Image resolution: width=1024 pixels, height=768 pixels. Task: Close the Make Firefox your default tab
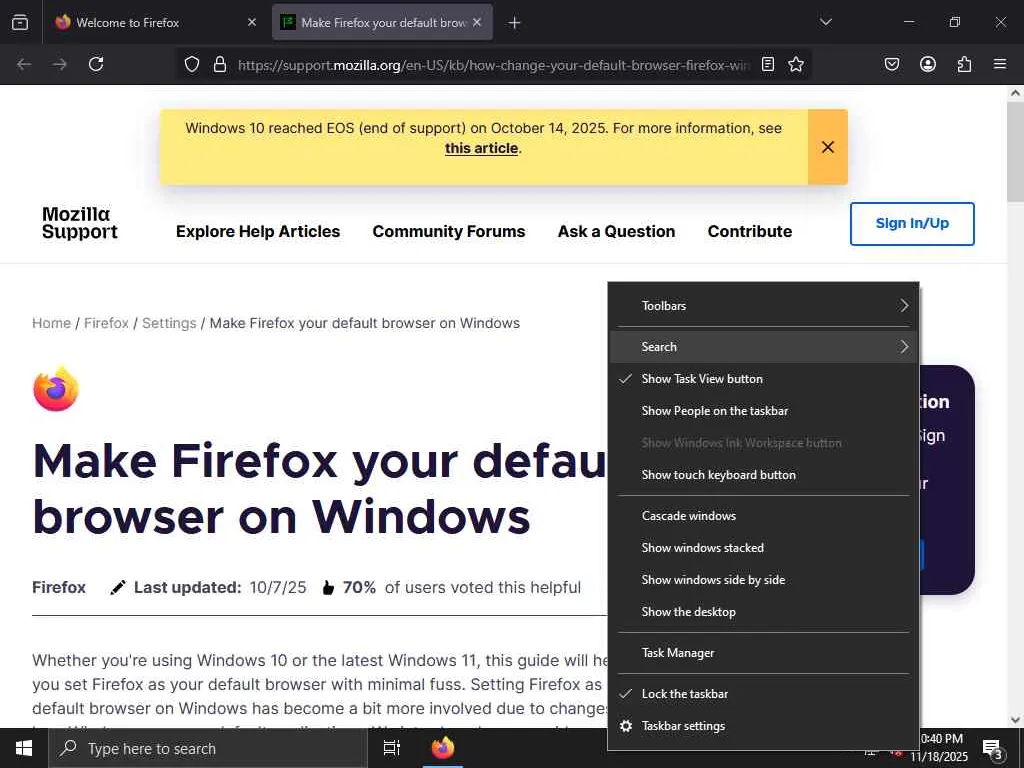pyautogui.click(x=477, y=22)
